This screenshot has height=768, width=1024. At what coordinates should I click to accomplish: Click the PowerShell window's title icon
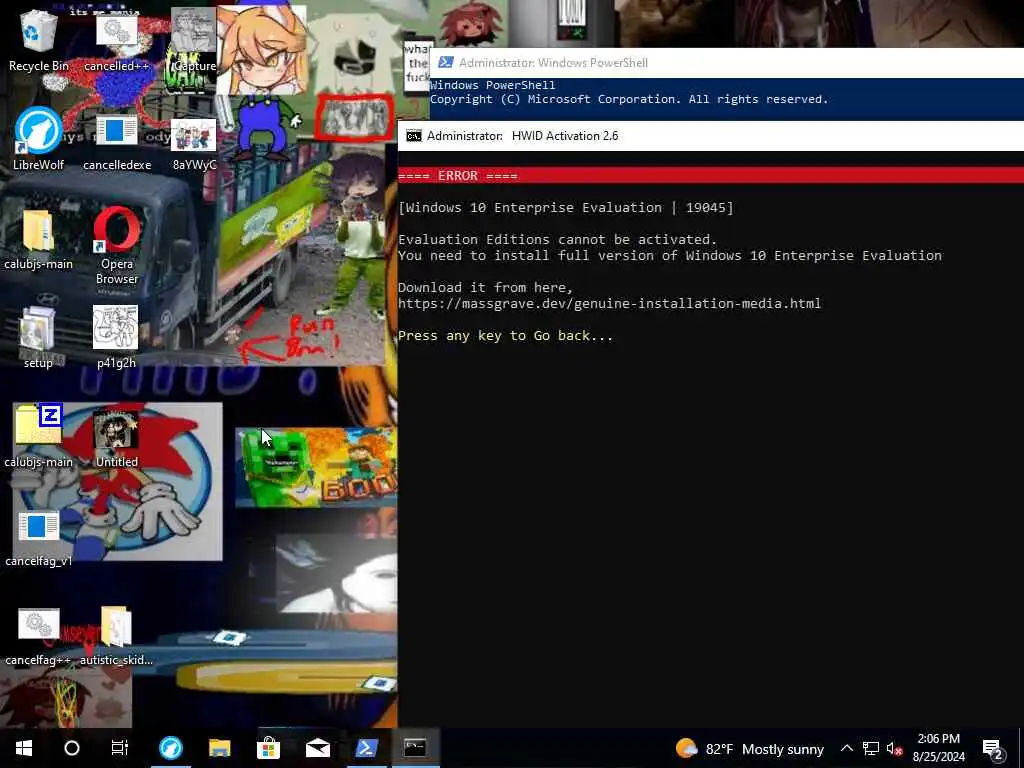[446, 63]
